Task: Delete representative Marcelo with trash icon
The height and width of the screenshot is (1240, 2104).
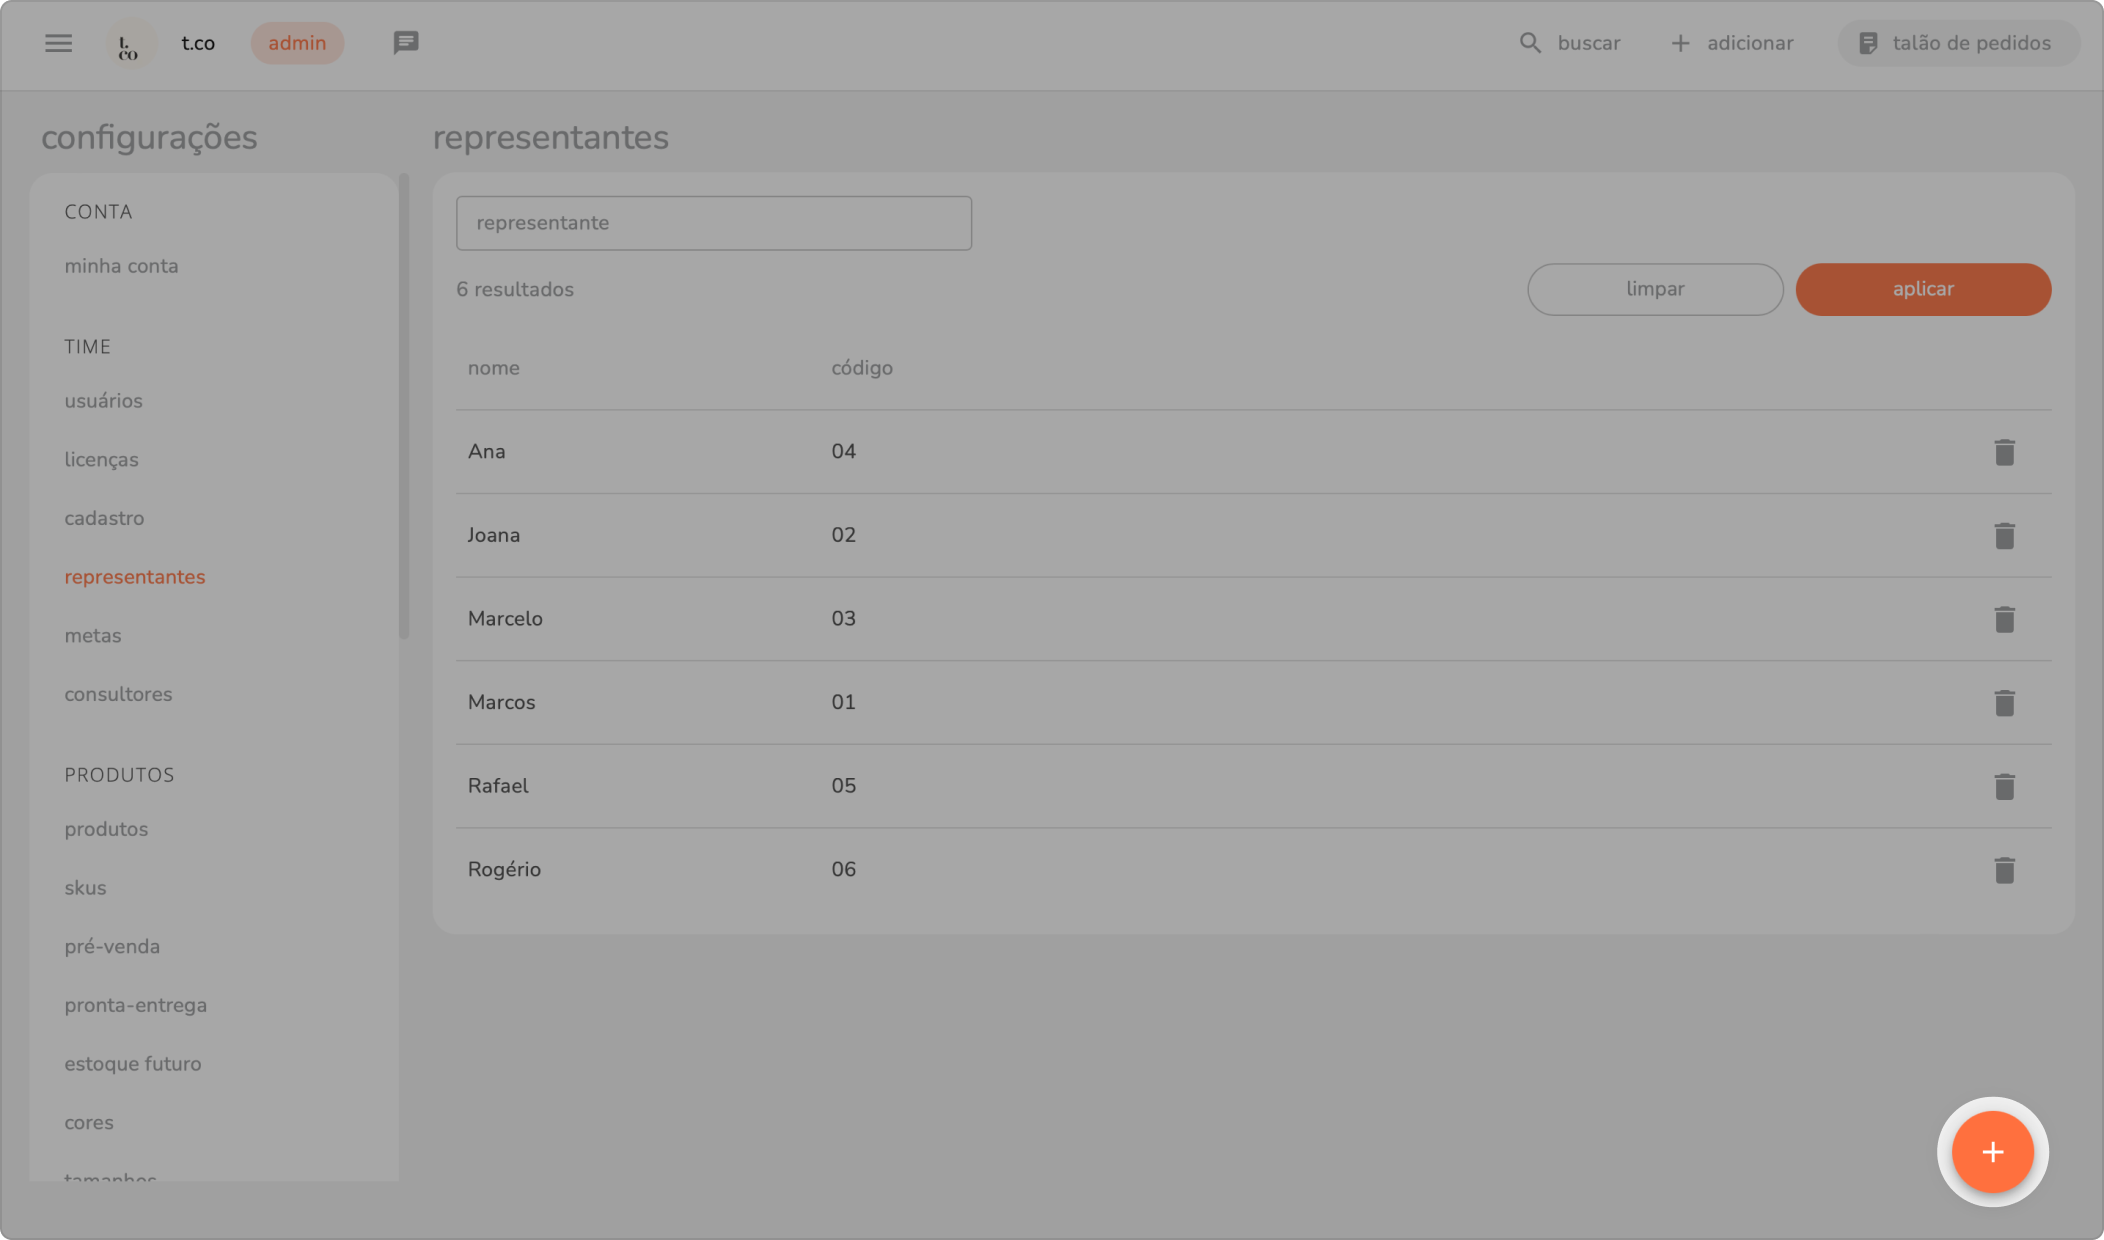Action: point(2004,619)
